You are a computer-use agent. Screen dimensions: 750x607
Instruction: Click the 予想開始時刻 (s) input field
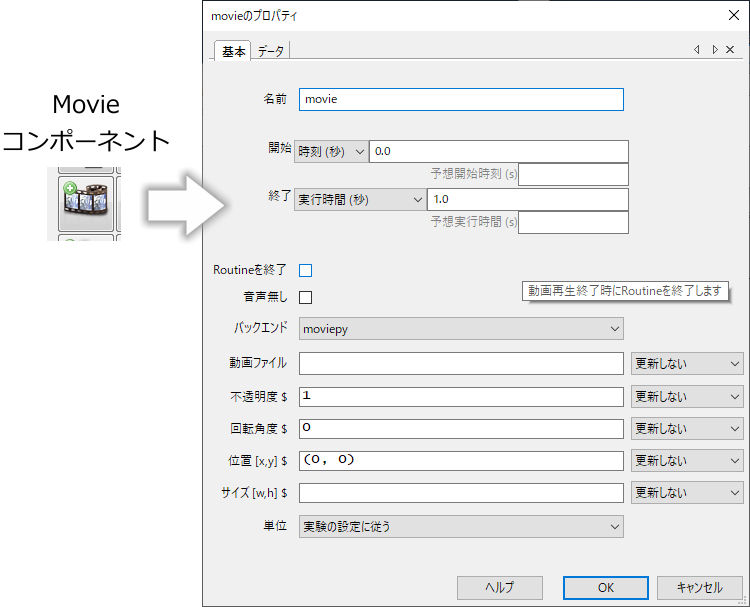(573, 174)
